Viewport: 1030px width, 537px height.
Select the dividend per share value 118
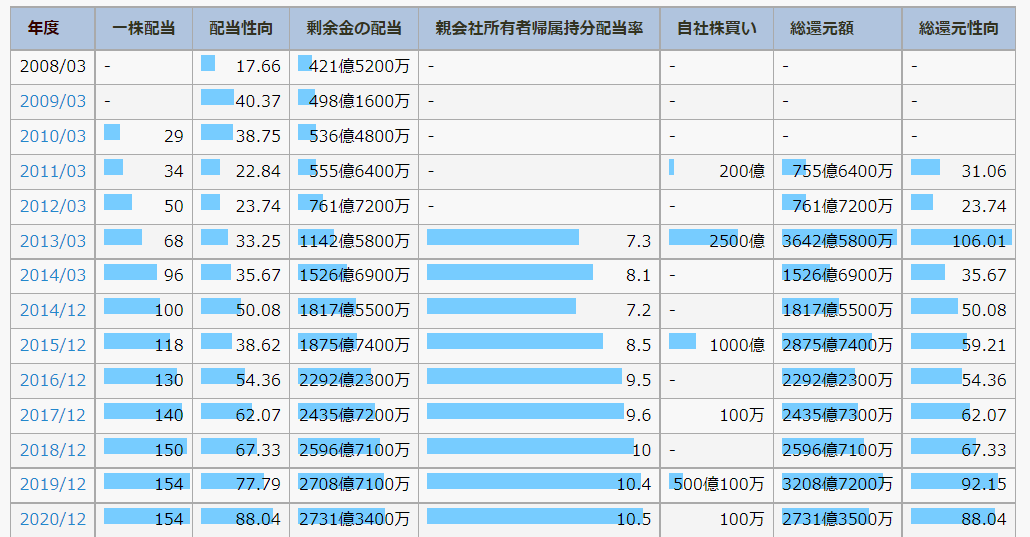144,345
